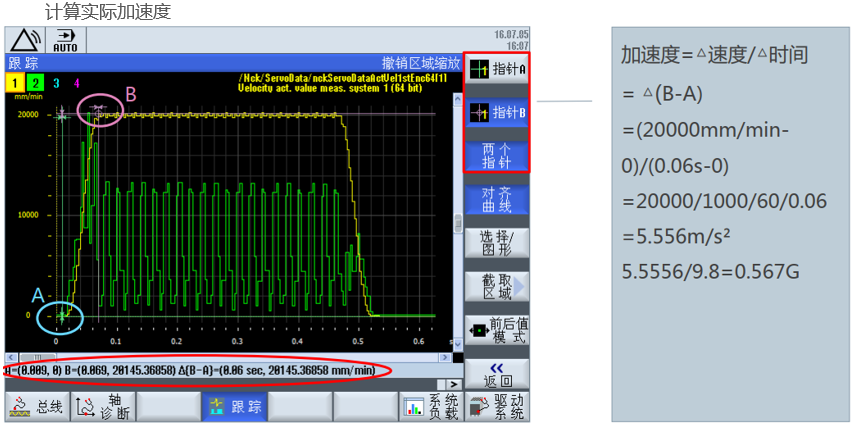The width and height of the screenshot is (854, 427).
Task: Click the horizontal scrollbar left arrow
Action: pyautogui.click(x=10, y=357)
